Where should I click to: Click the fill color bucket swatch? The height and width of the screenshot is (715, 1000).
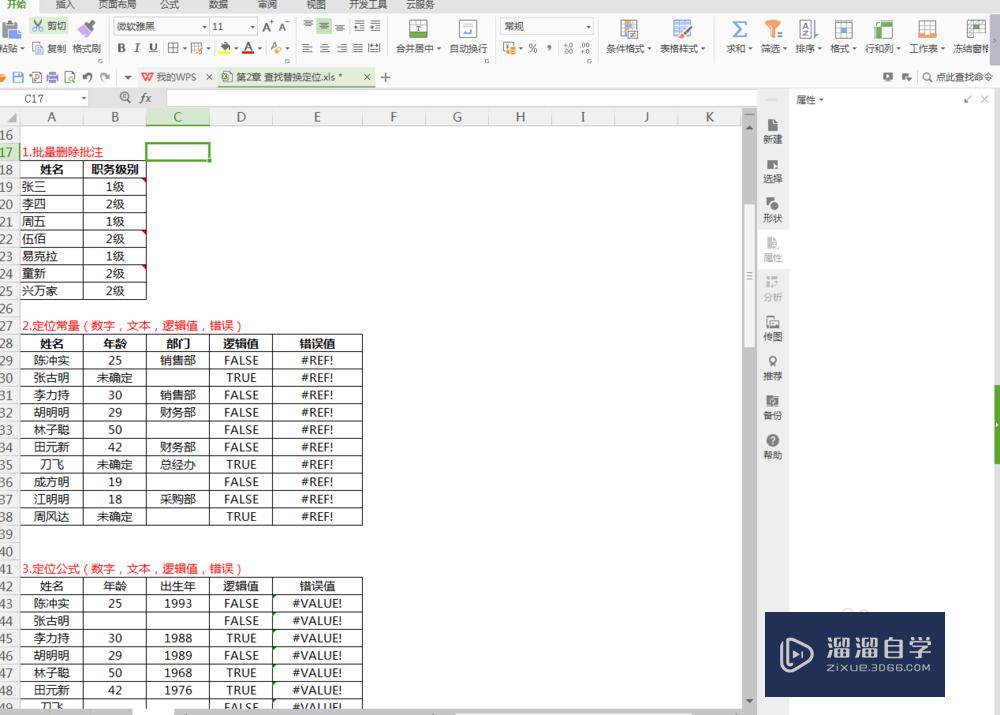tap(224, 48)
